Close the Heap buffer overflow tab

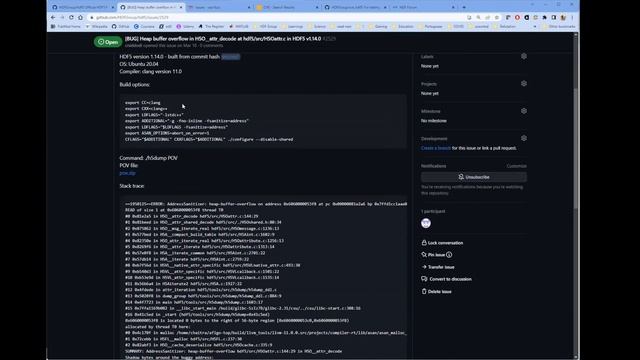181,7
